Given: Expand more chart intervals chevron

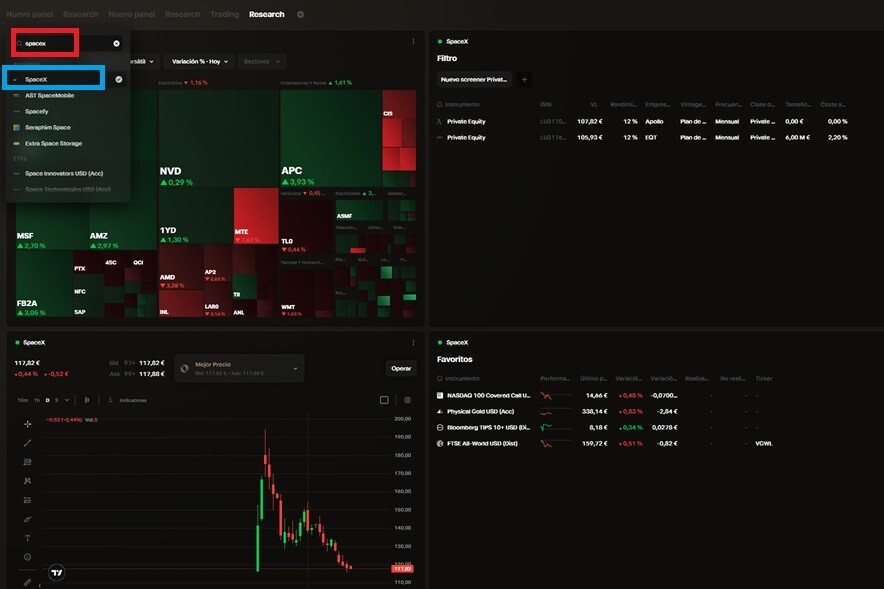Looking at the screenshot, I should tap(67, 400).
